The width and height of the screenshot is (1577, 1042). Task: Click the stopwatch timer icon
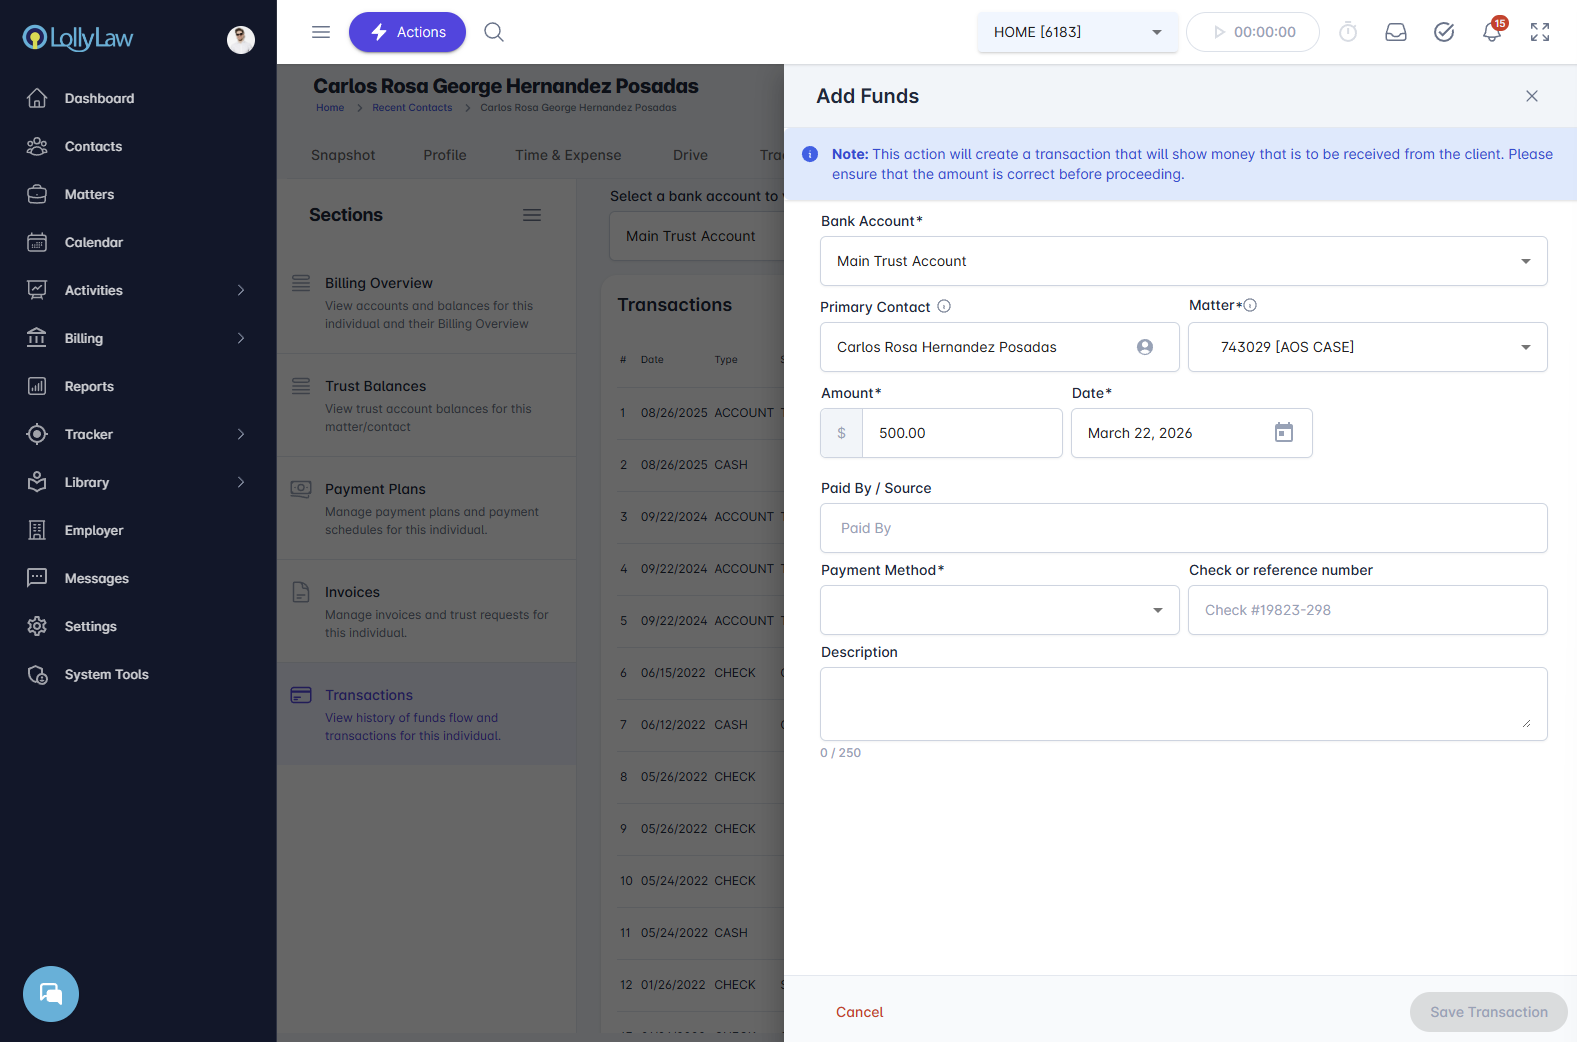[x=1348, y=32]
